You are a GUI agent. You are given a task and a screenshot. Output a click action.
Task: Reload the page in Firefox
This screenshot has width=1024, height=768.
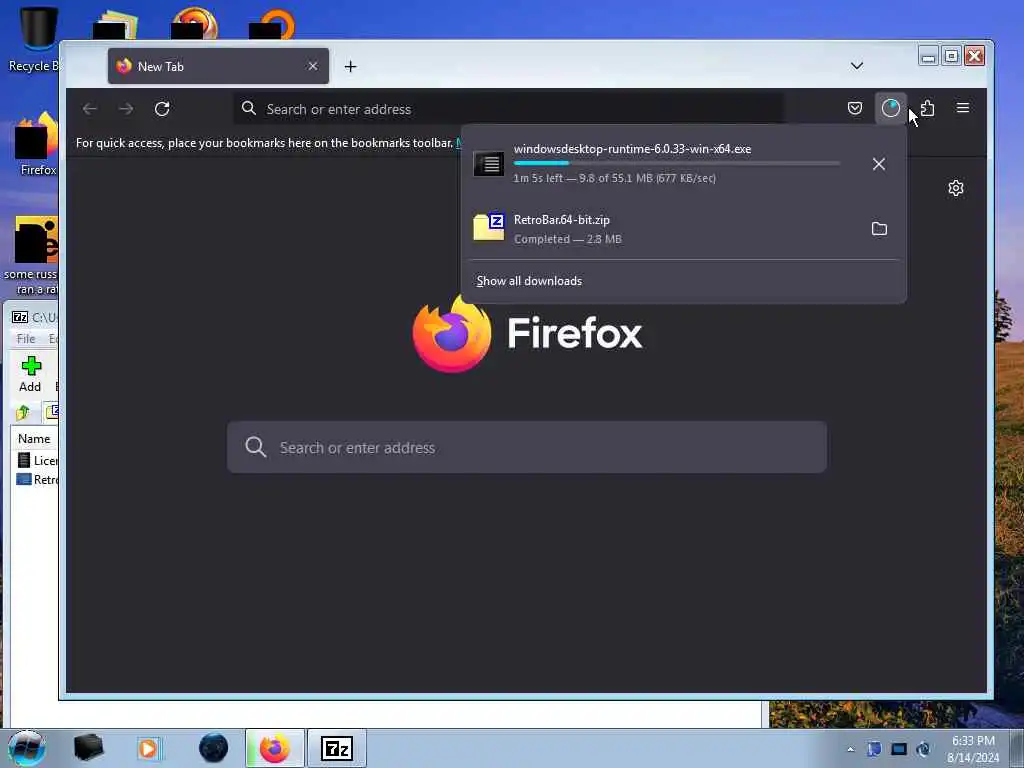click(x=162, y=108)
